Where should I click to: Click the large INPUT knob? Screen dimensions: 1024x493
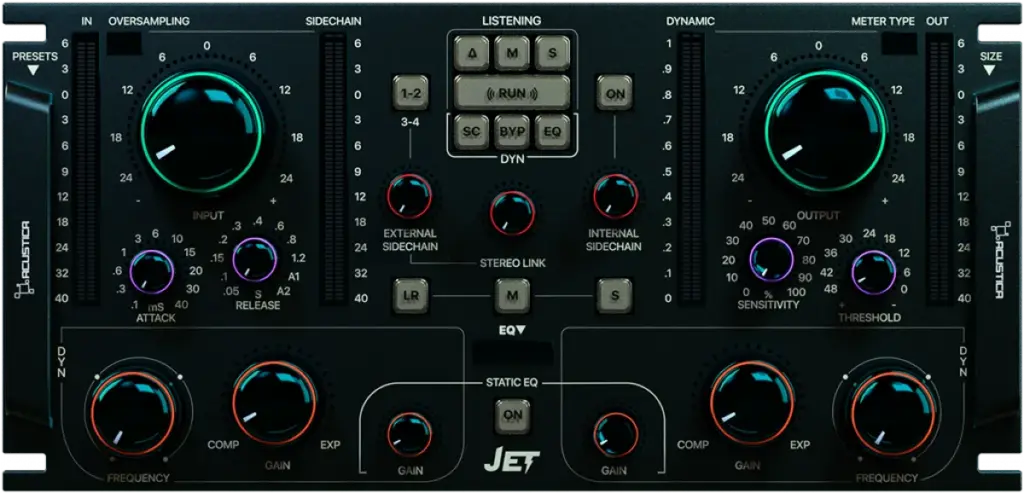tap(203, 132)
